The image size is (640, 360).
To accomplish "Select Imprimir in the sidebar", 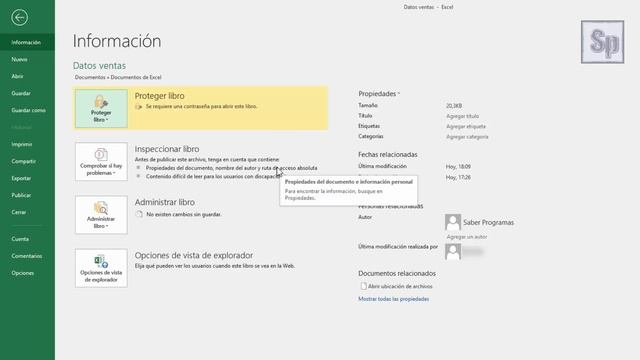I will point(27,144).
